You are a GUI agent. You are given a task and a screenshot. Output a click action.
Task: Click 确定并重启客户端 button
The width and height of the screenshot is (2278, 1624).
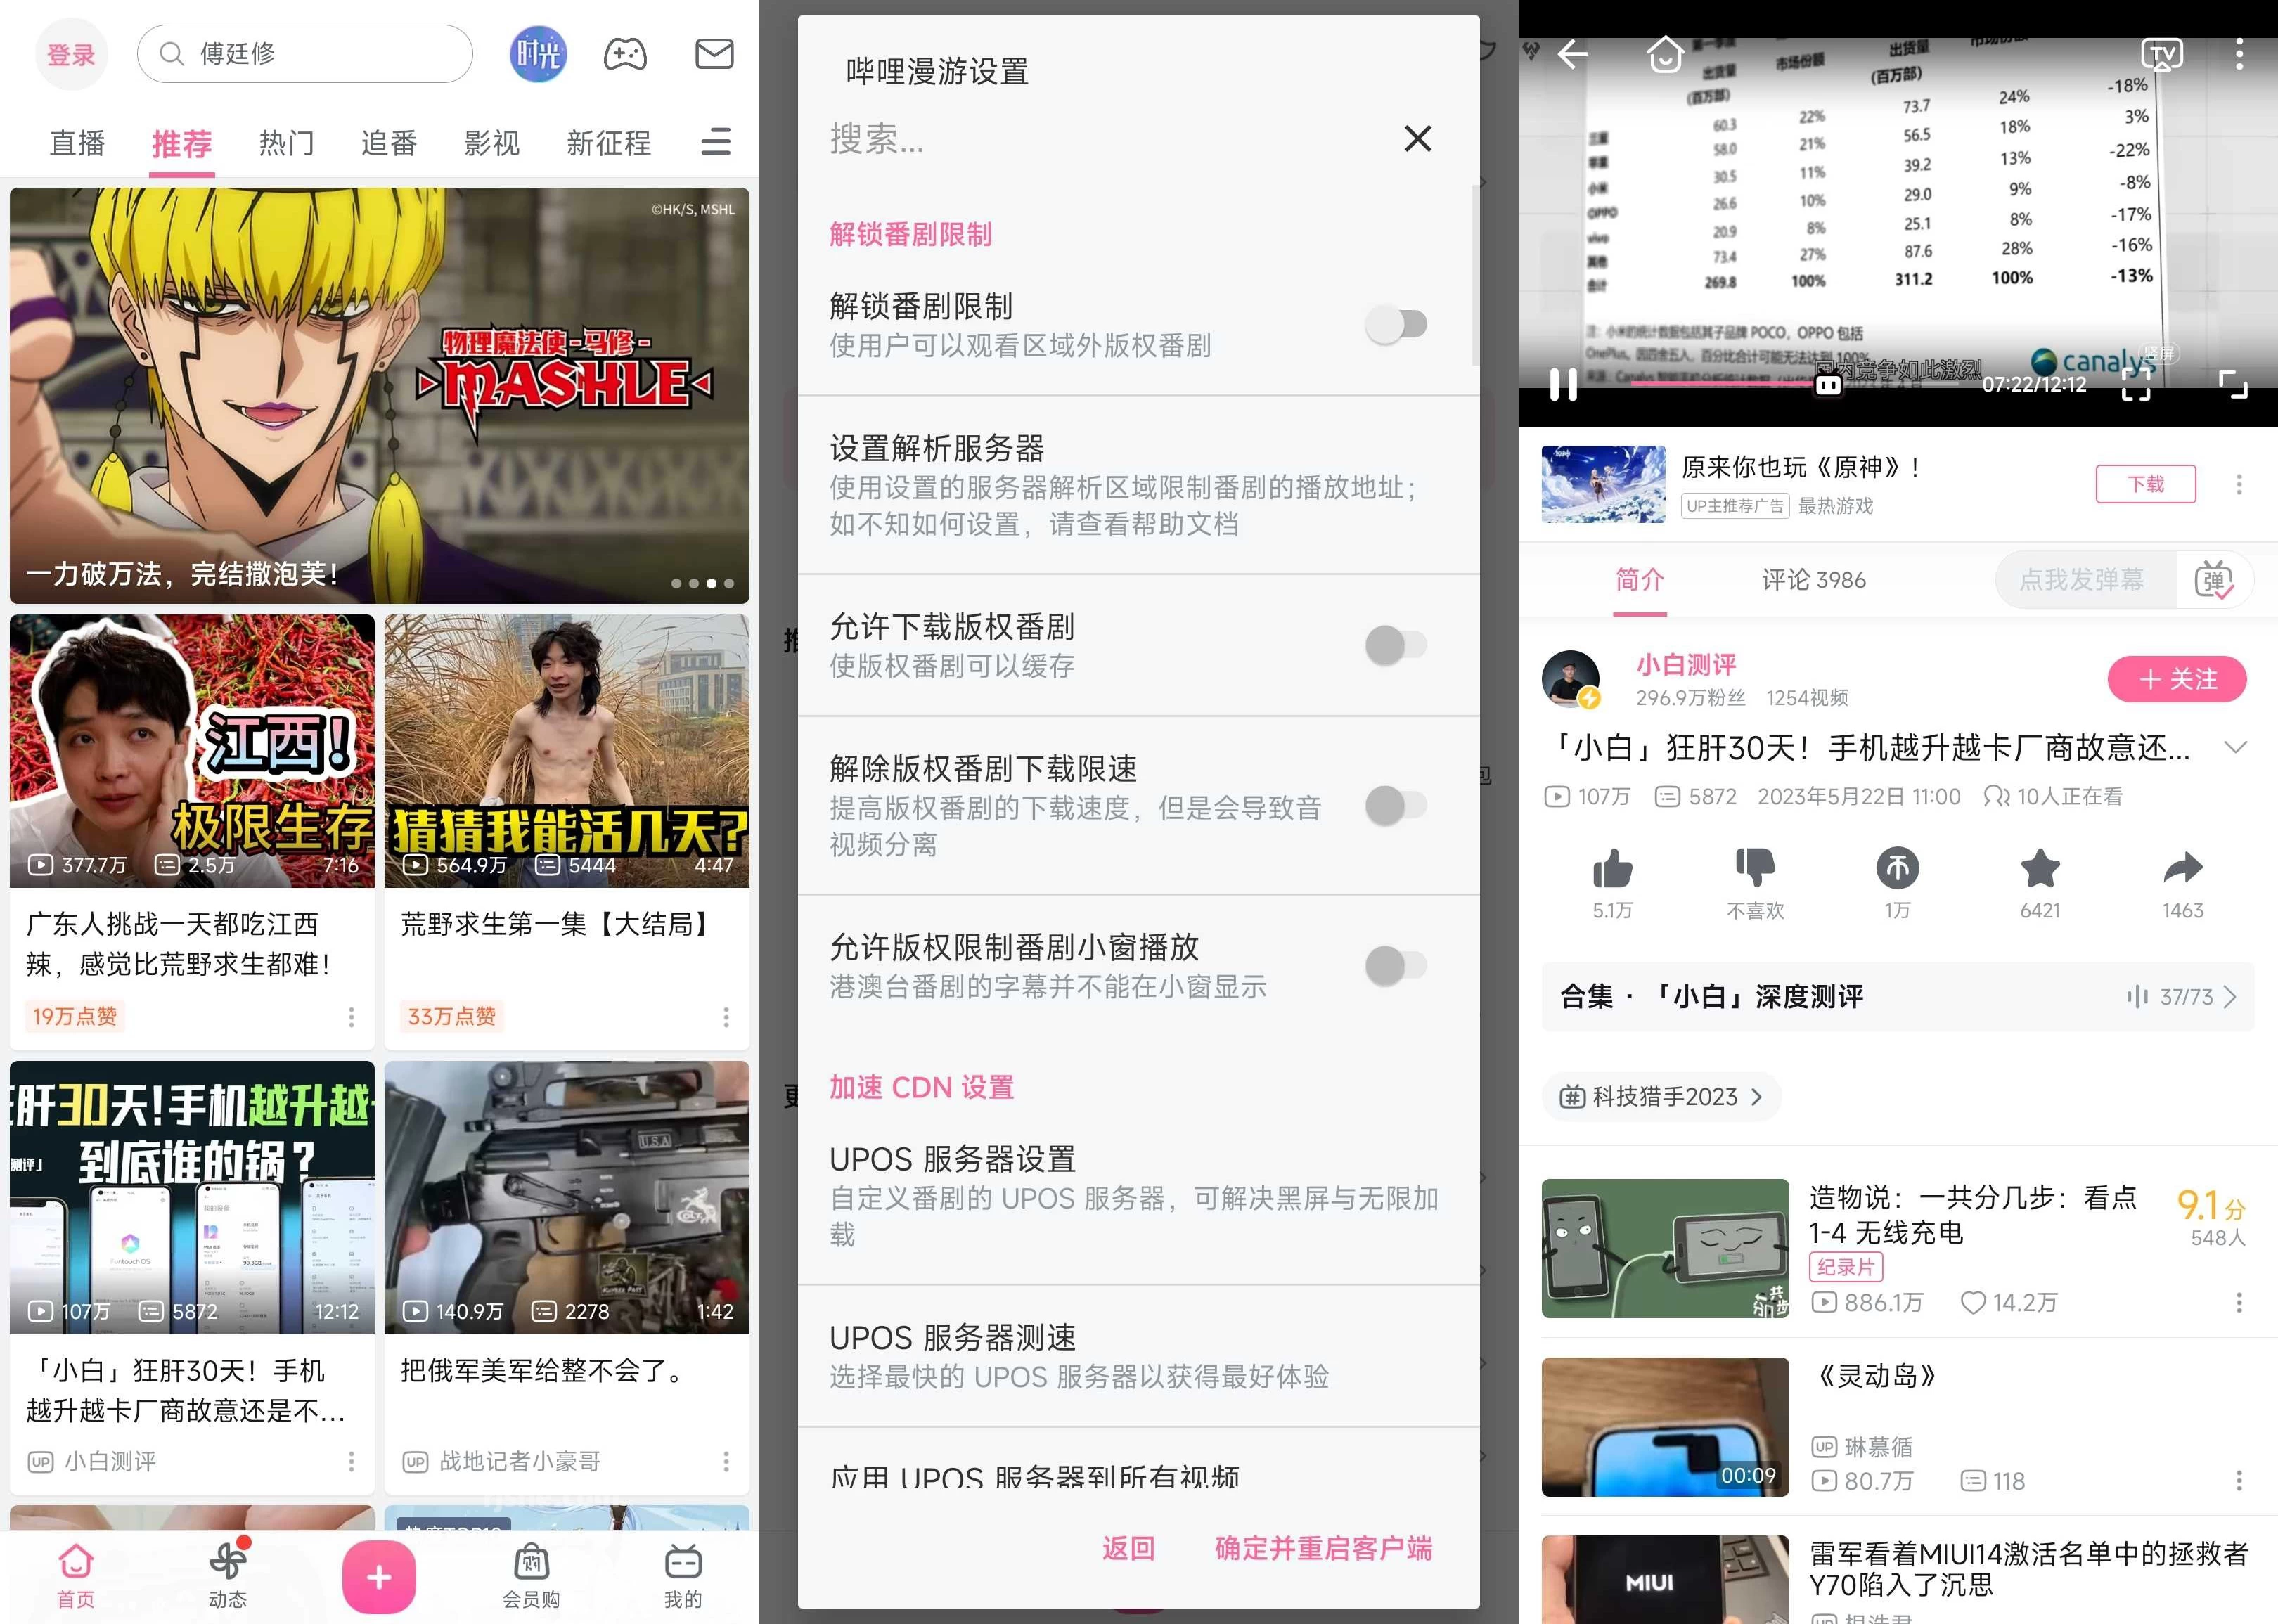coord(1323,1548)
